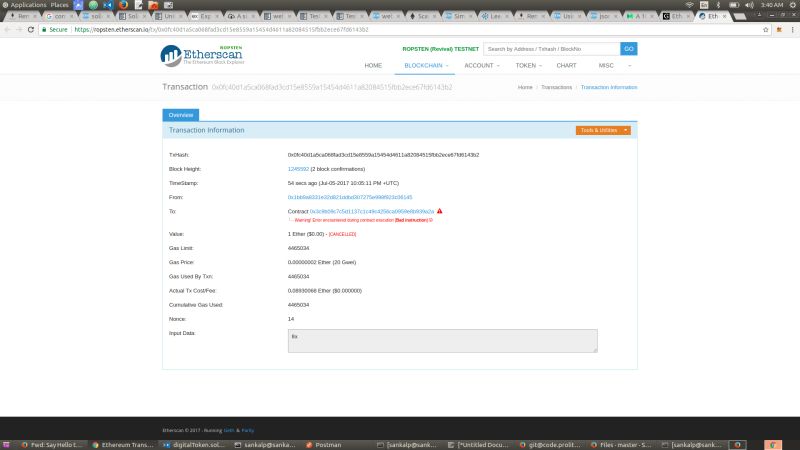This screenshot has height=450, width=800.
Task: Reload the page with the refresh icon
Action: [31, 30]
